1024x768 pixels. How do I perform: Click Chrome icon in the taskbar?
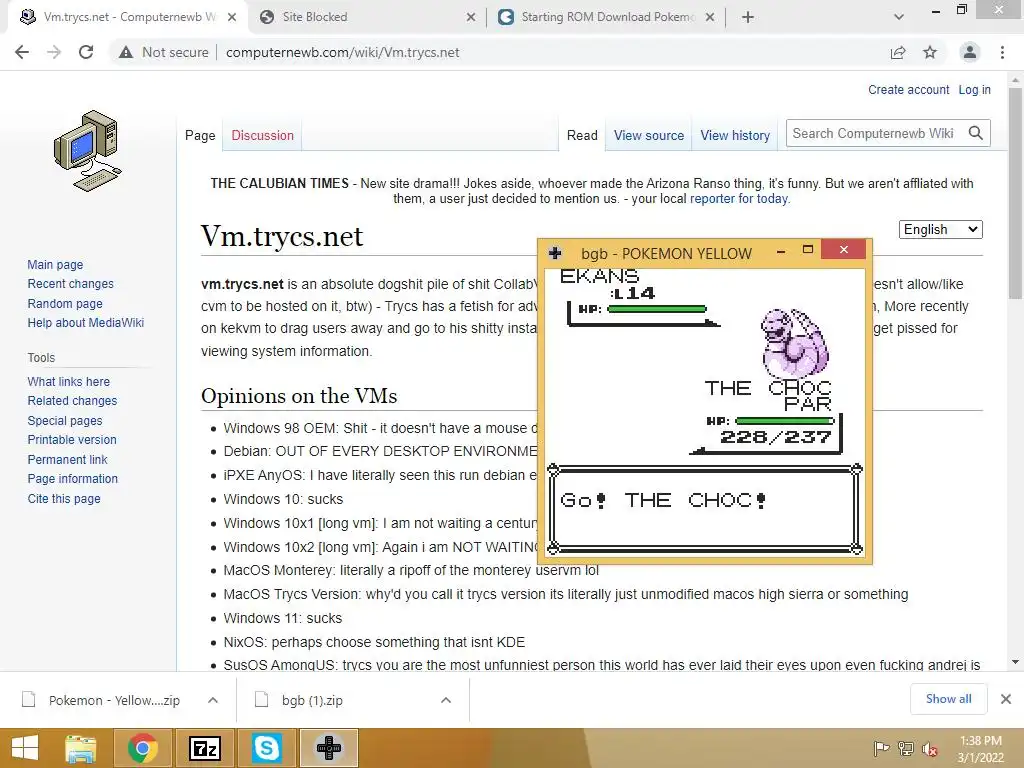pyautogui.click(x=142, y=748)
